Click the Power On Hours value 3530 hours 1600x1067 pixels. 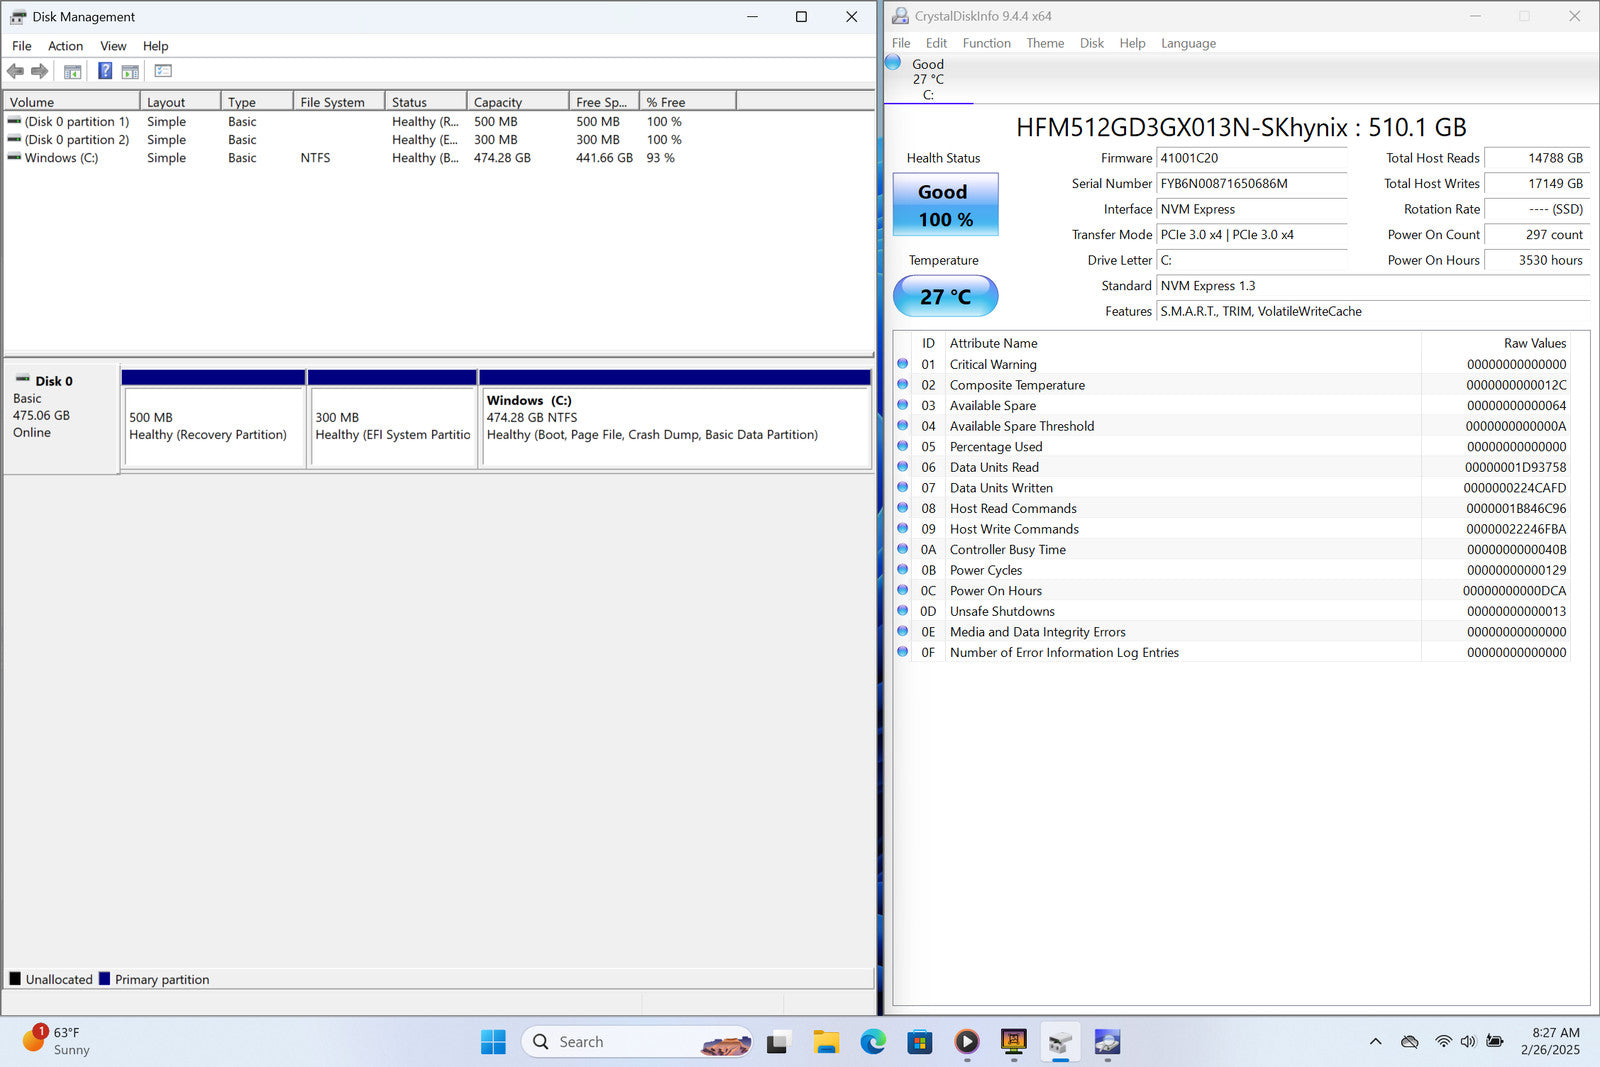coord(1536,260)
